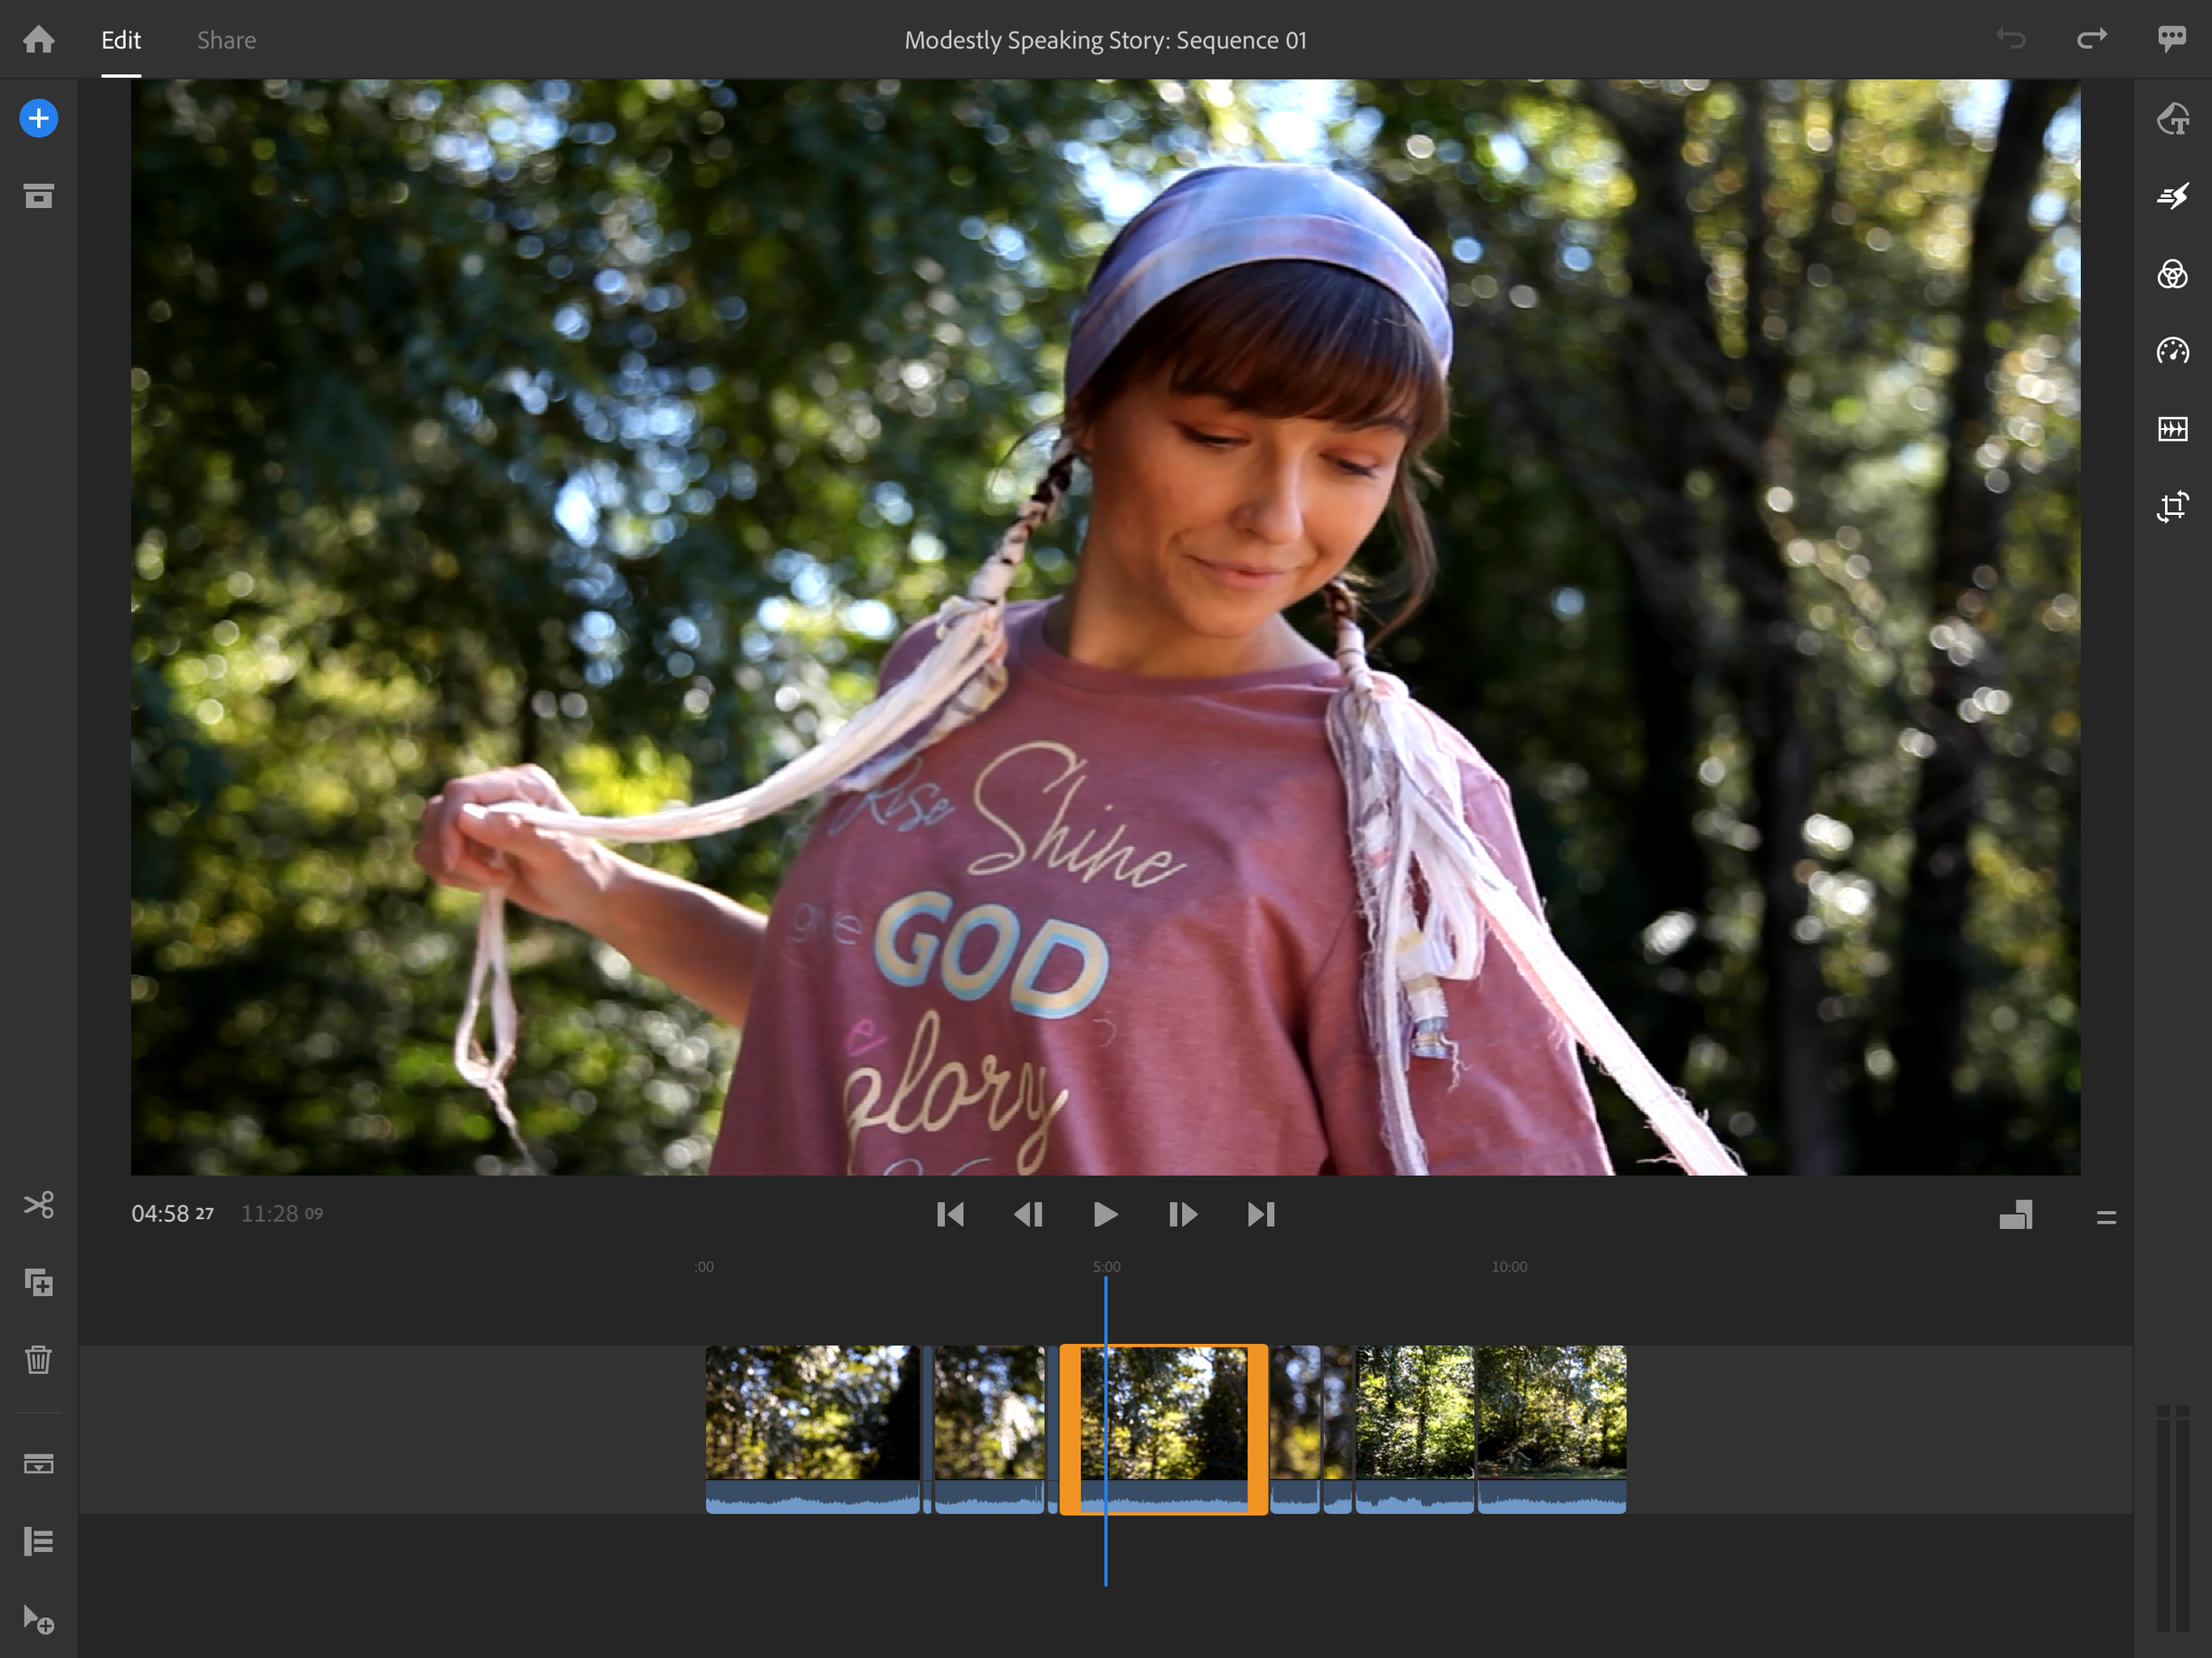Click the 10:00 ruler marker
This screenshot has width=2212, height=1658.
click(1509, 1267)
